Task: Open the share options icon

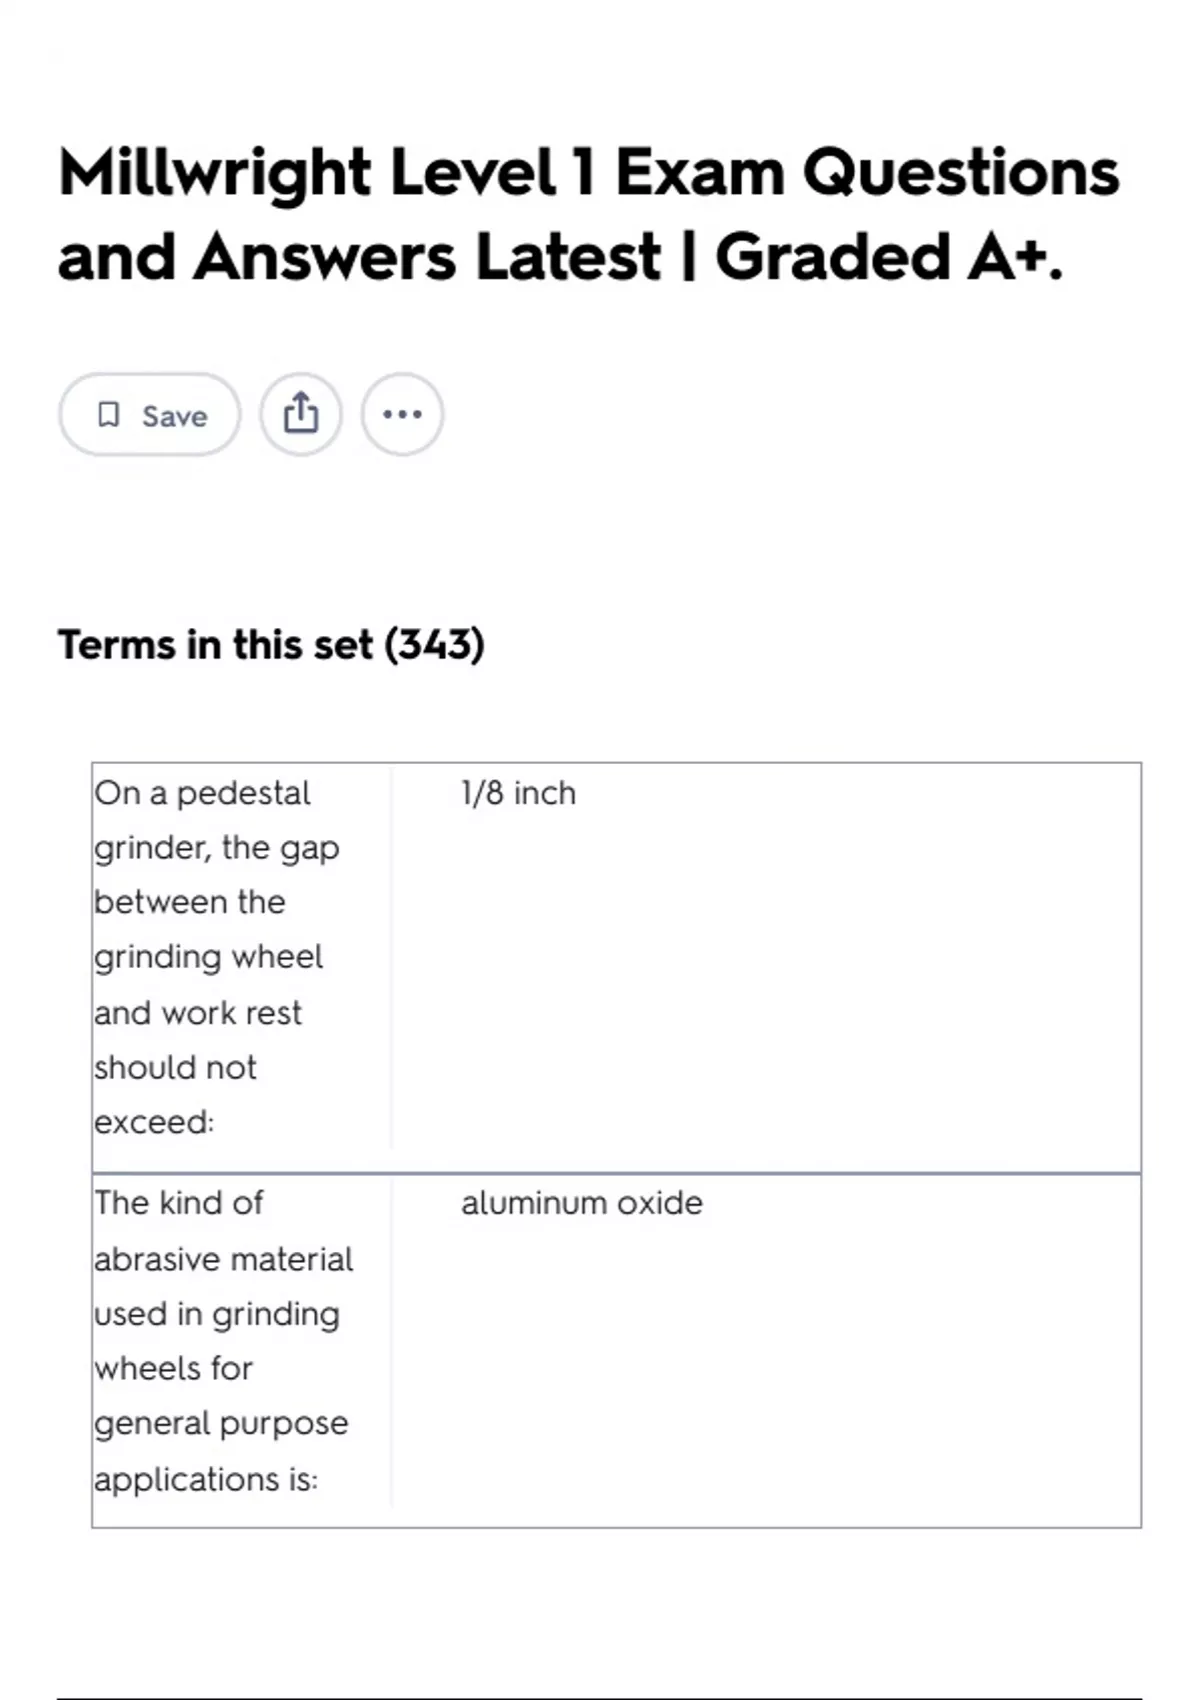Action: [x=301, y=414]
